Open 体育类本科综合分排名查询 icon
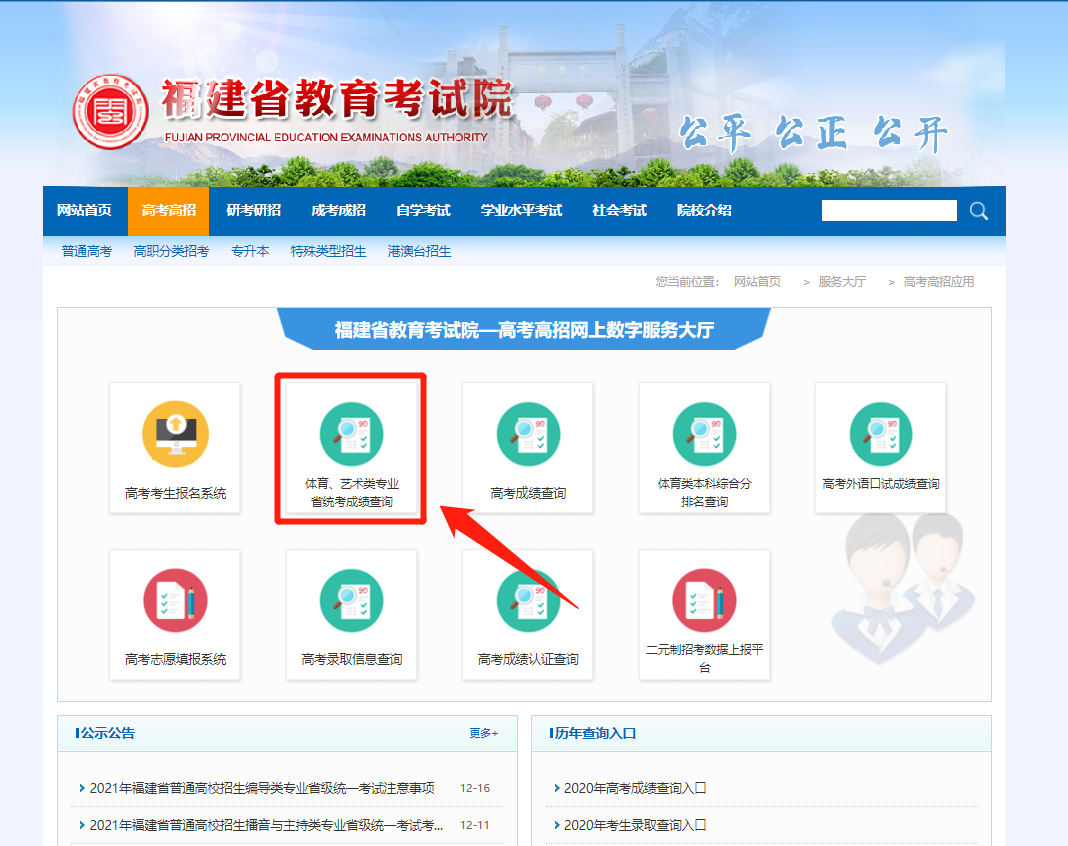 pyautogui.click(x=704, y=434)
